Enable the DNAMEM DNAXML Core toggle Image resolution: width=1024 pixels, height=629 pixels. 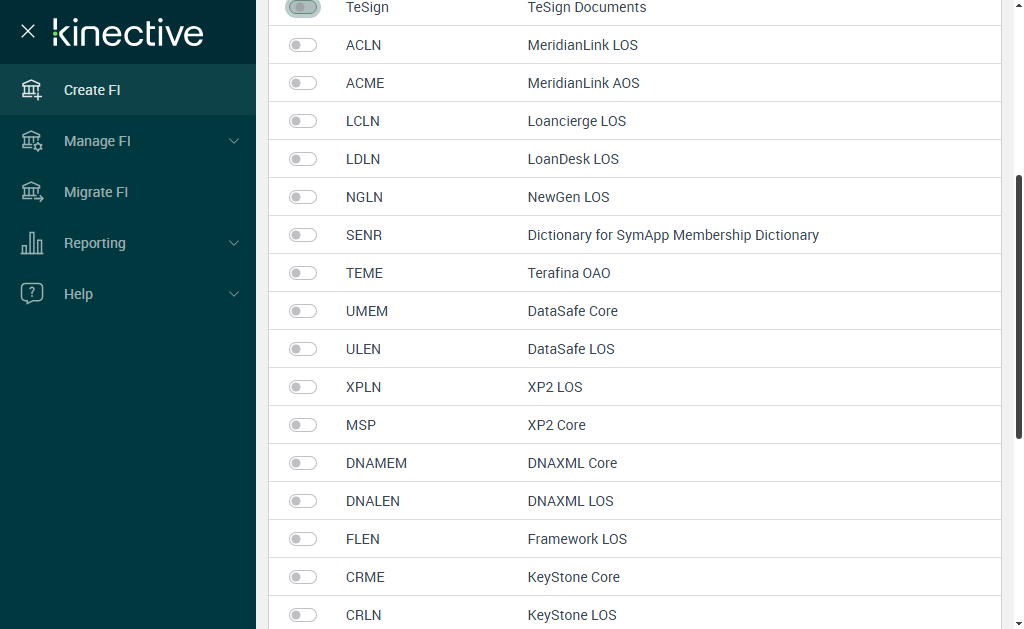coord(303,462)
